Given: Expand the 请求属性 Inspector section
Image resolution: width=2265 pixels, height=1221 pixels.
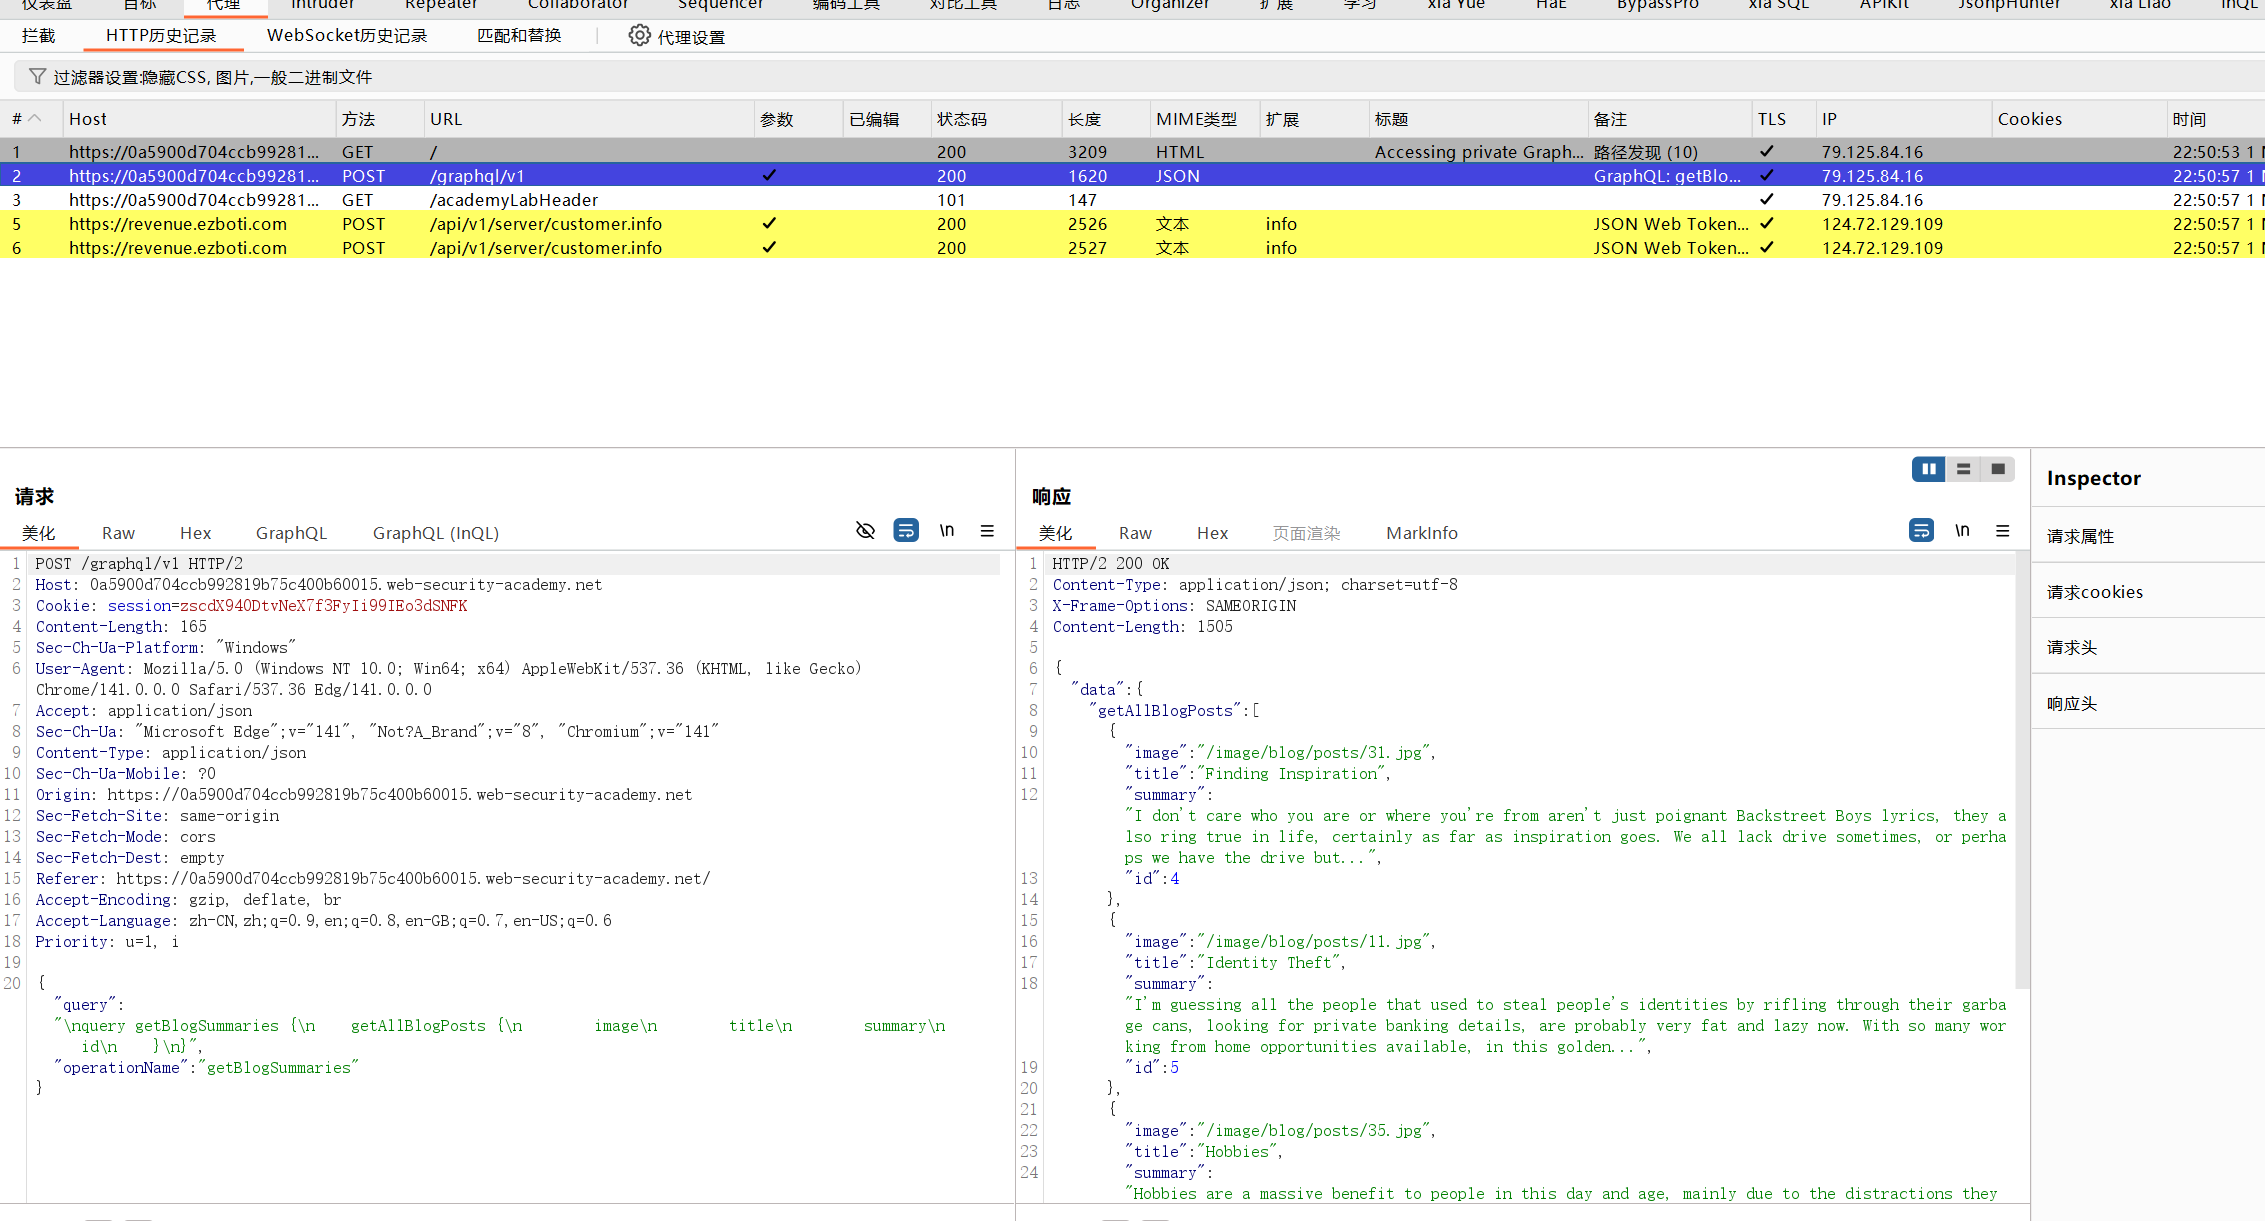Looking at the screenshot, I should (x=2080, y=536).
